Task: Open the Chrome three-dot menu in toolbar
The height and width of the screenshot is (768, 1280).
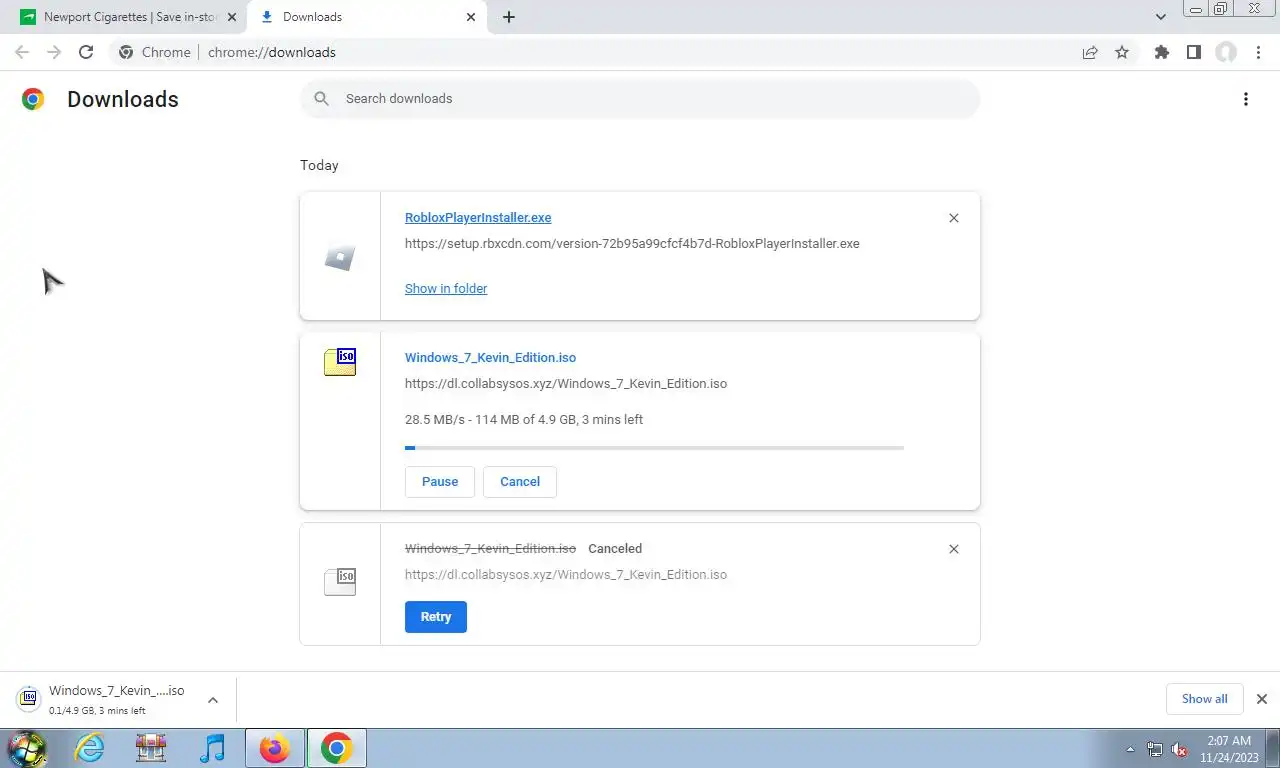Action: click(x=1259, y=52)
